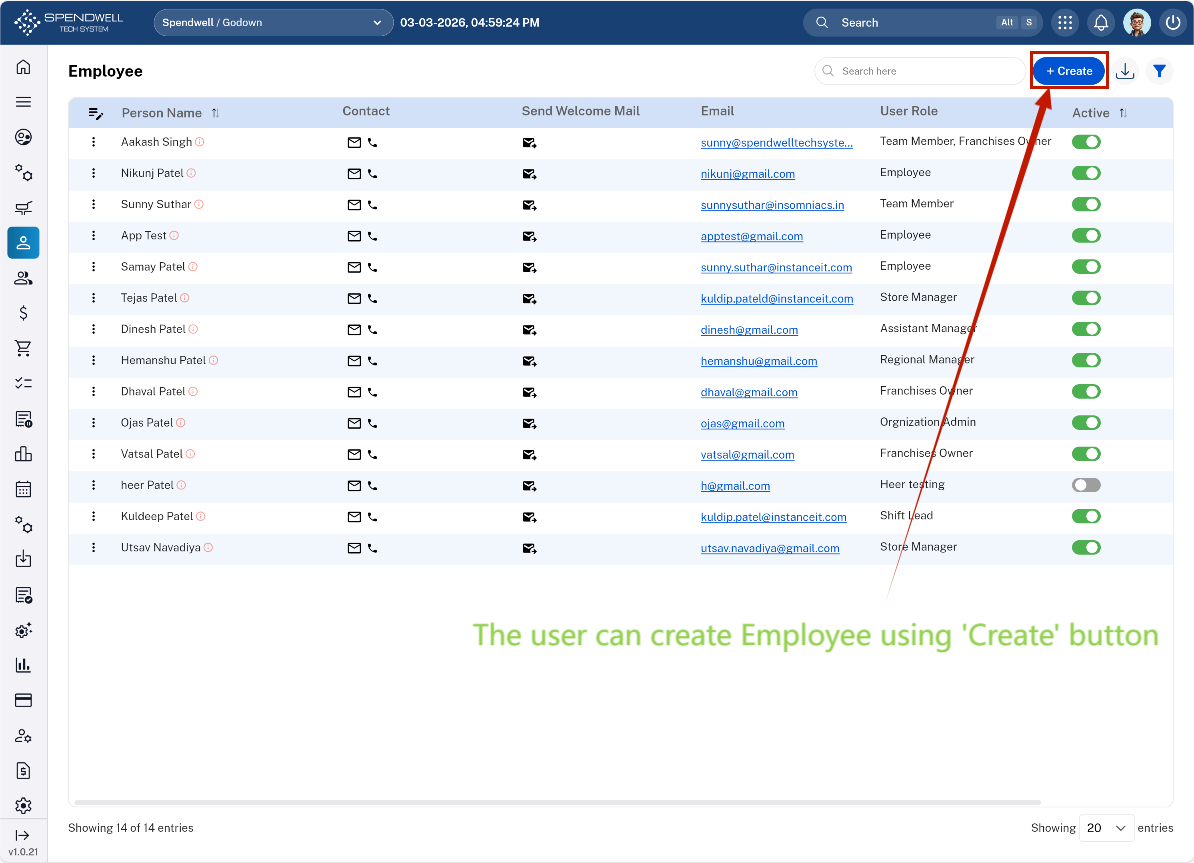Click the Search here field

click(921, 71)
